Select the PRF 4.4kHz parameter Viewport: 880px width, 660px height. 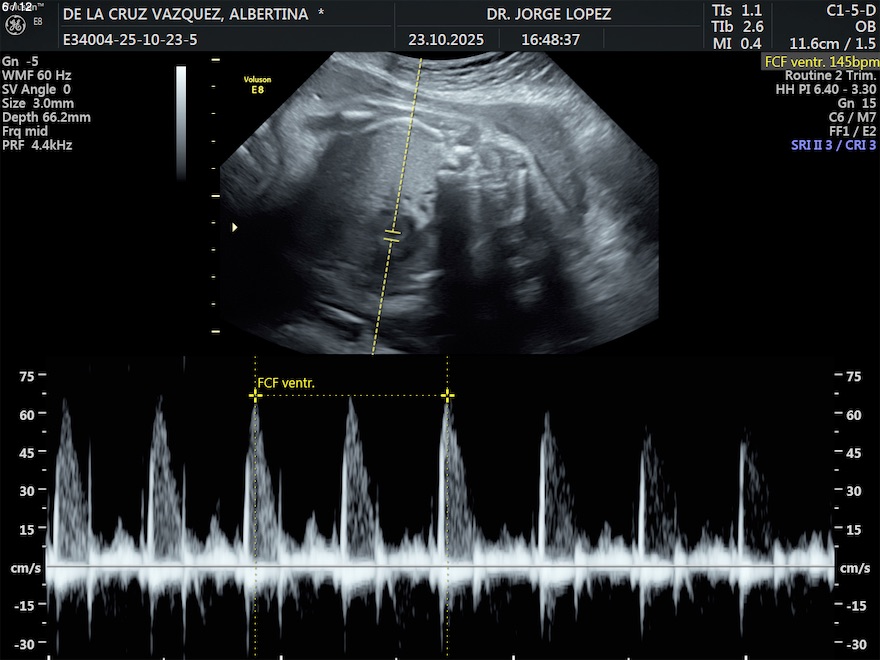pyautogui.click(x=37, y=145)
